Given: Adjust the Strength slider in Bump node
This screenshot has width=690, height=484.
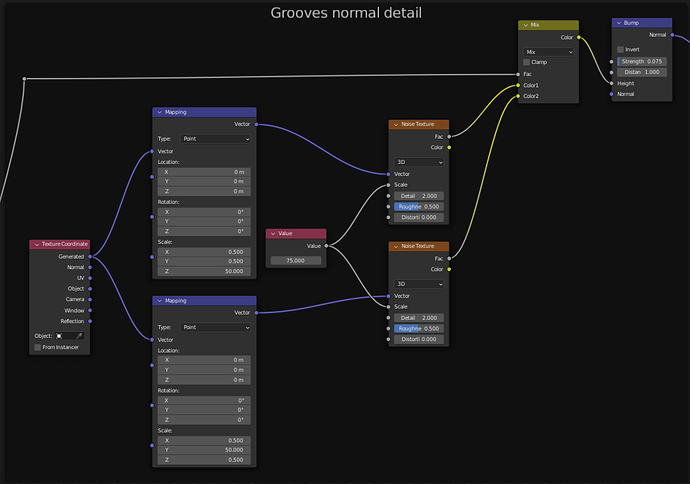Looking at the screenshot, I should click(x=642, y=62).
